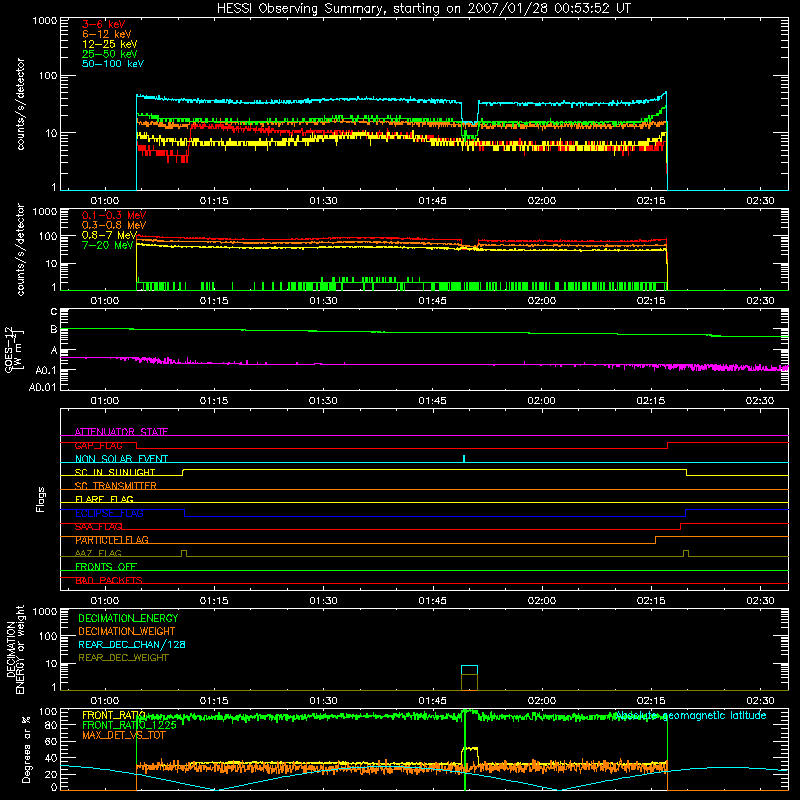Click the MAX_DET_VS_TOT legend label
This screenshot has width=800, height=800.
pos(123,735)
